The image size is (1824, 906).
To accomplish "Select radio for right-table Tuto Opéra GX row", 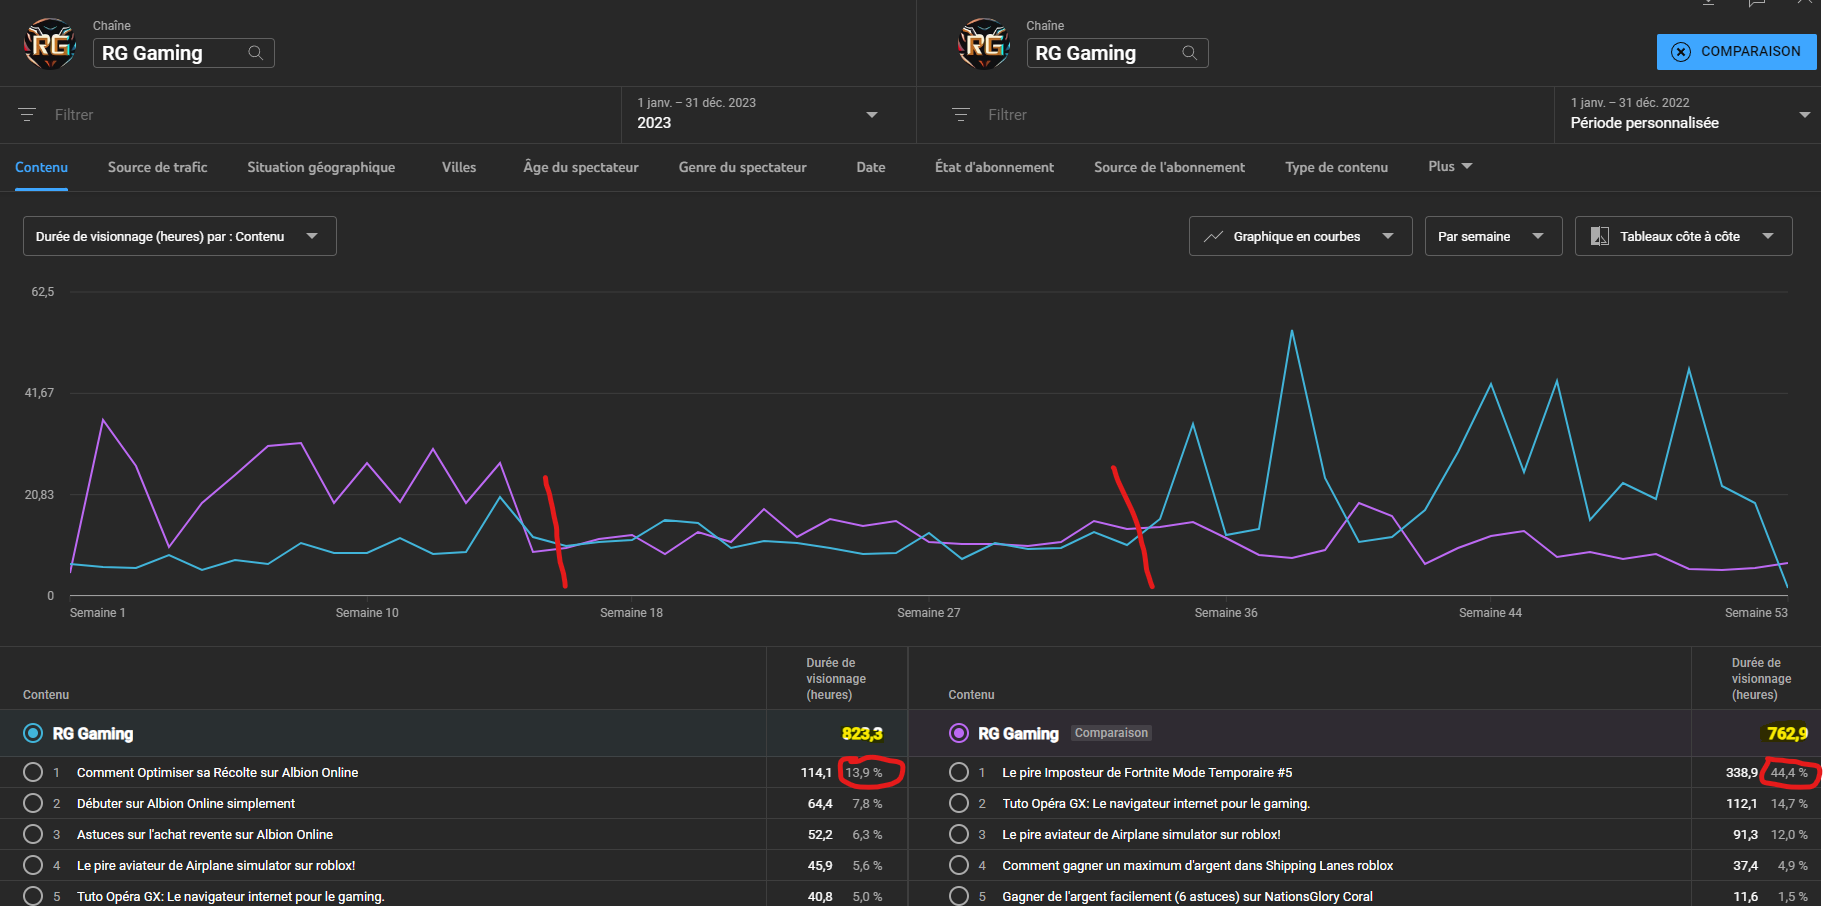I will [959, 803].
